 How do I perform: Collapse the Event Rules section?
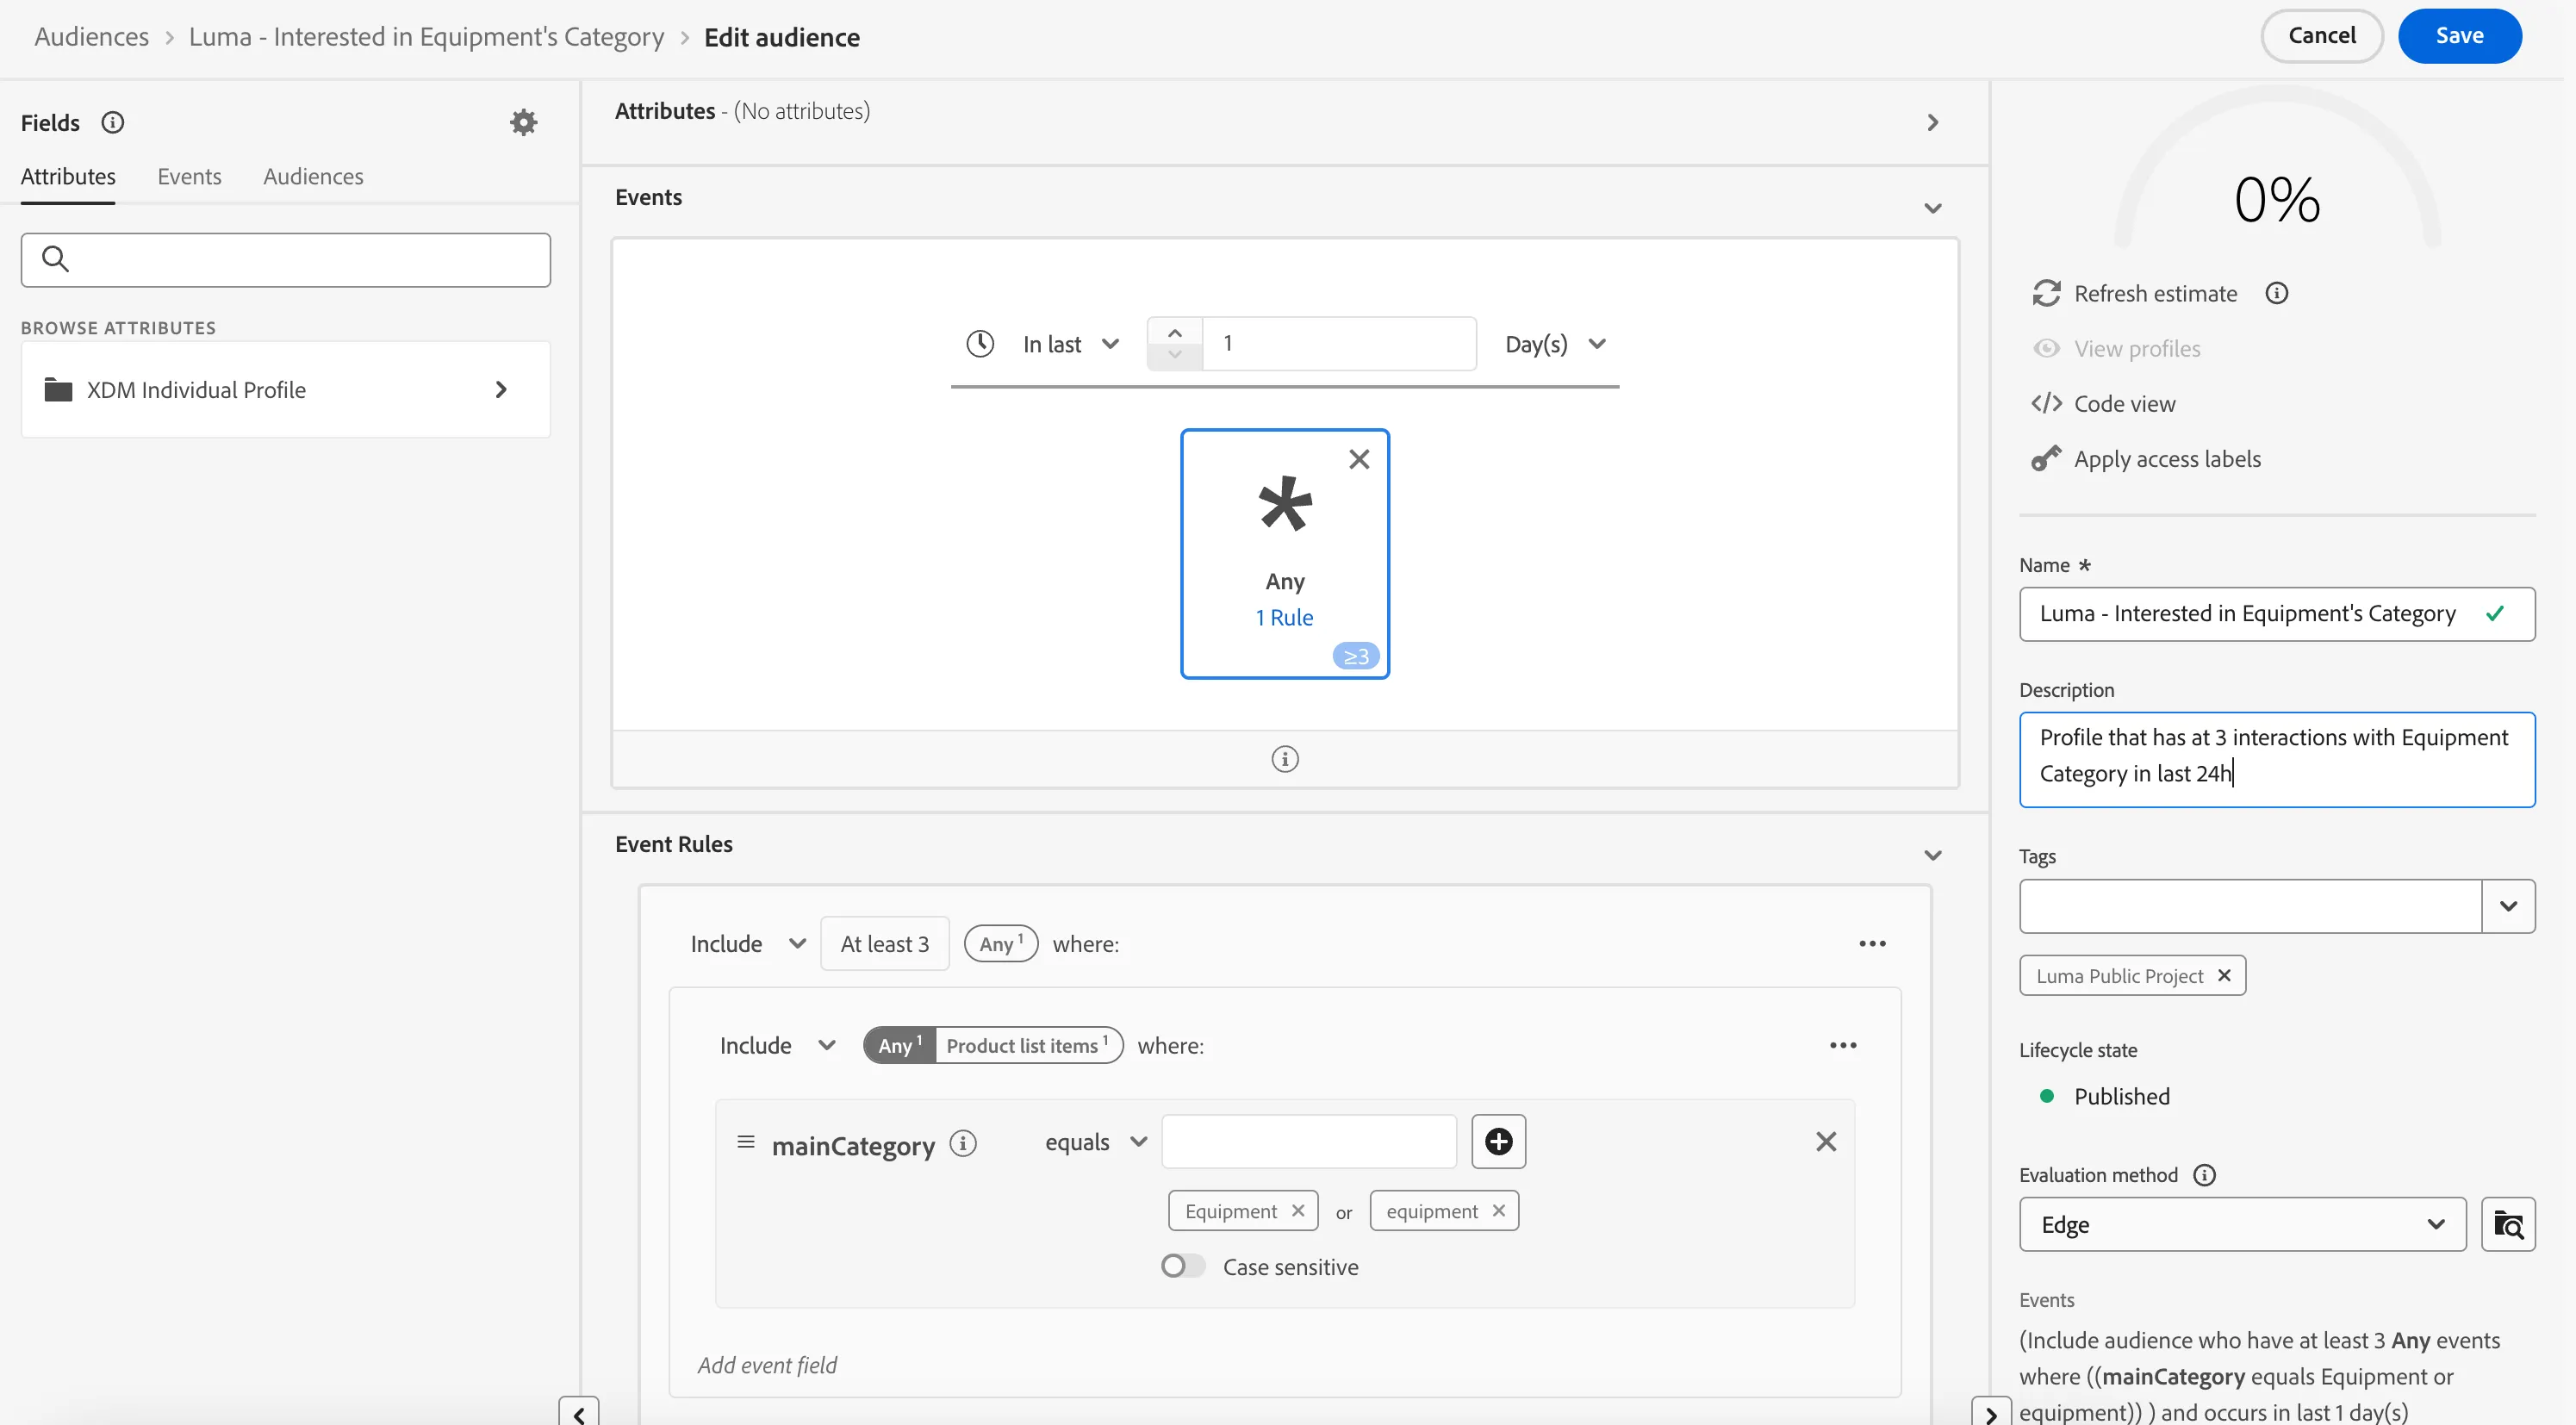pyautogui.click(x=1932, y=855)
